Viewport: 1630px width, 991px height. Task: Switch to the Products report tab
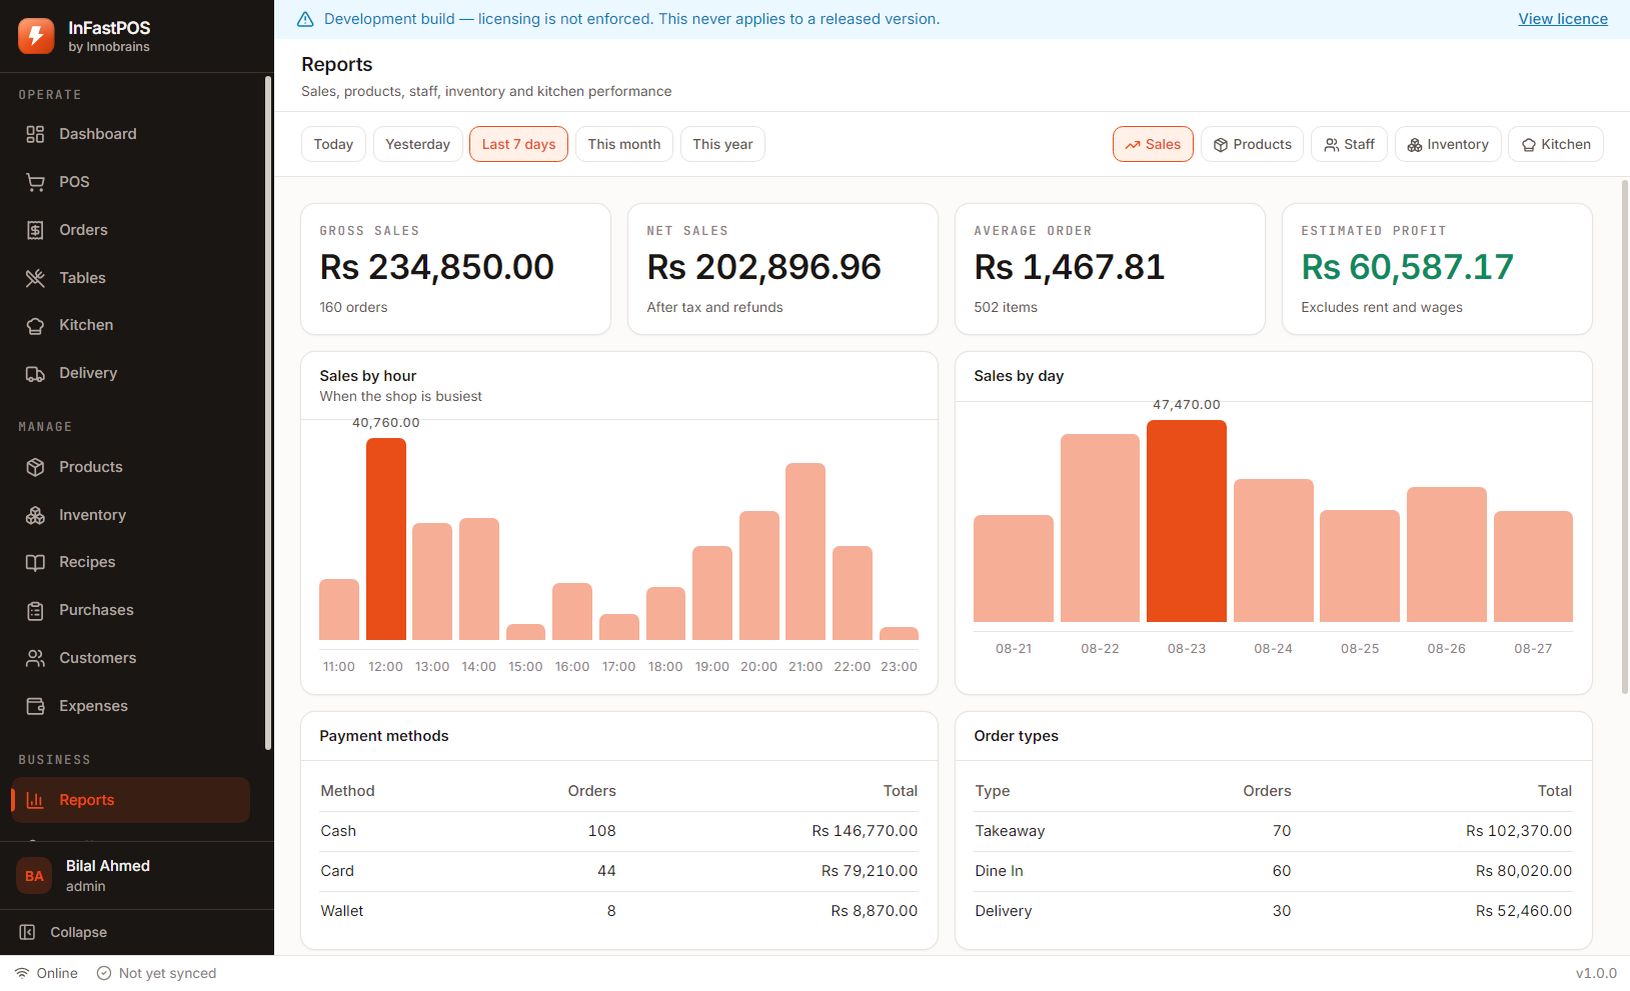point(1252,144)
